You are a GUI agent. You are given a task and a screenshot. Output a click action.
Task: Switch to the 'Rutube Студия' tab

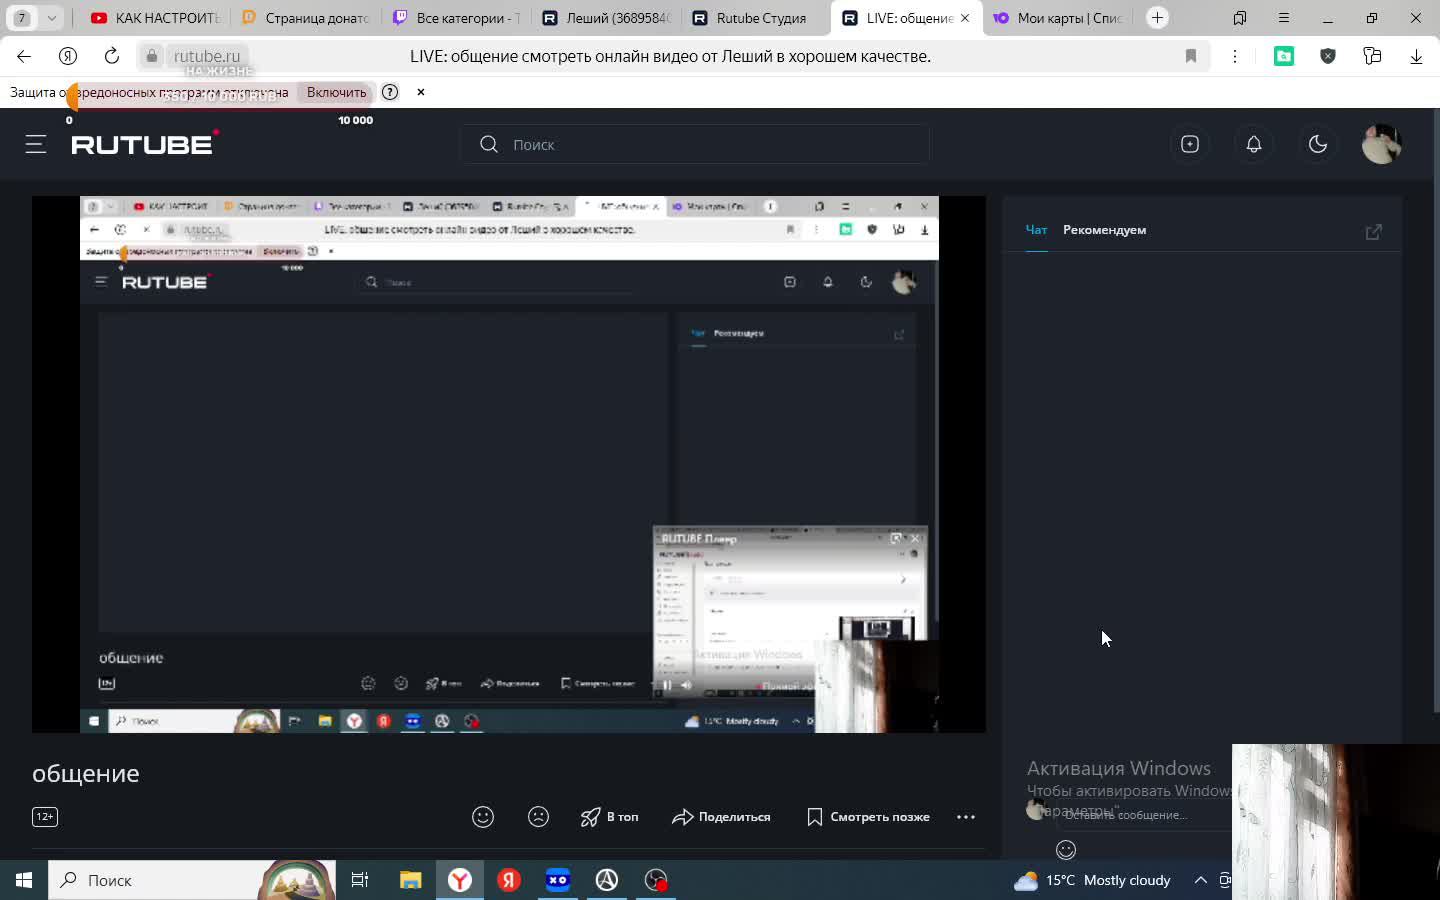pyautogui.click(x=756, y=18)
